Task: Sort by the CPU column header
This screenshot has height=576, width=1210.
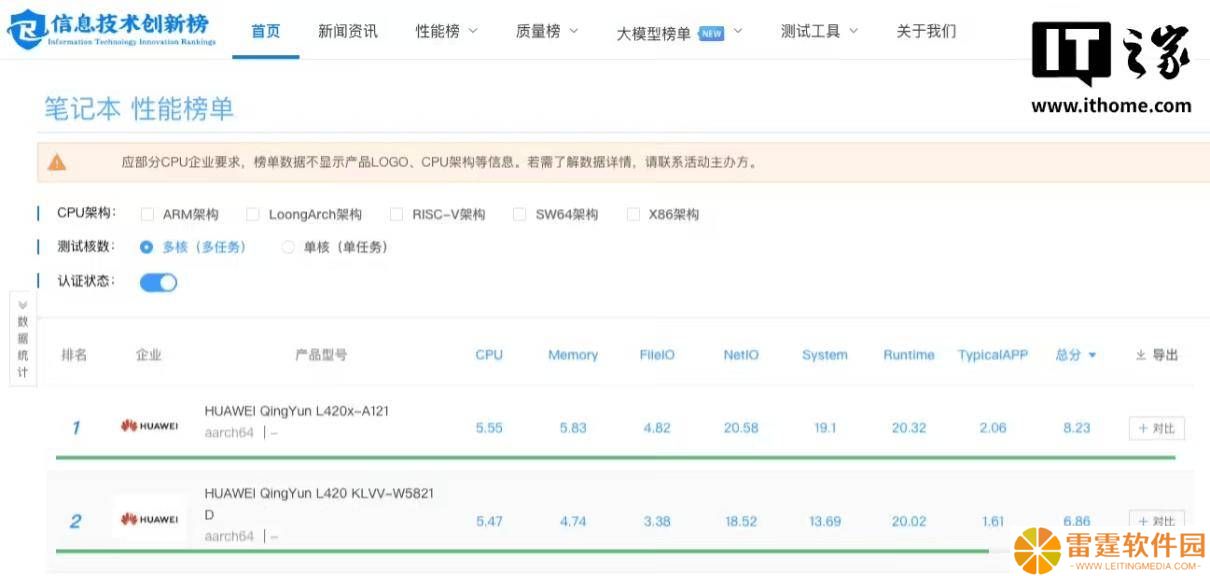Action: tap(489, 355)
